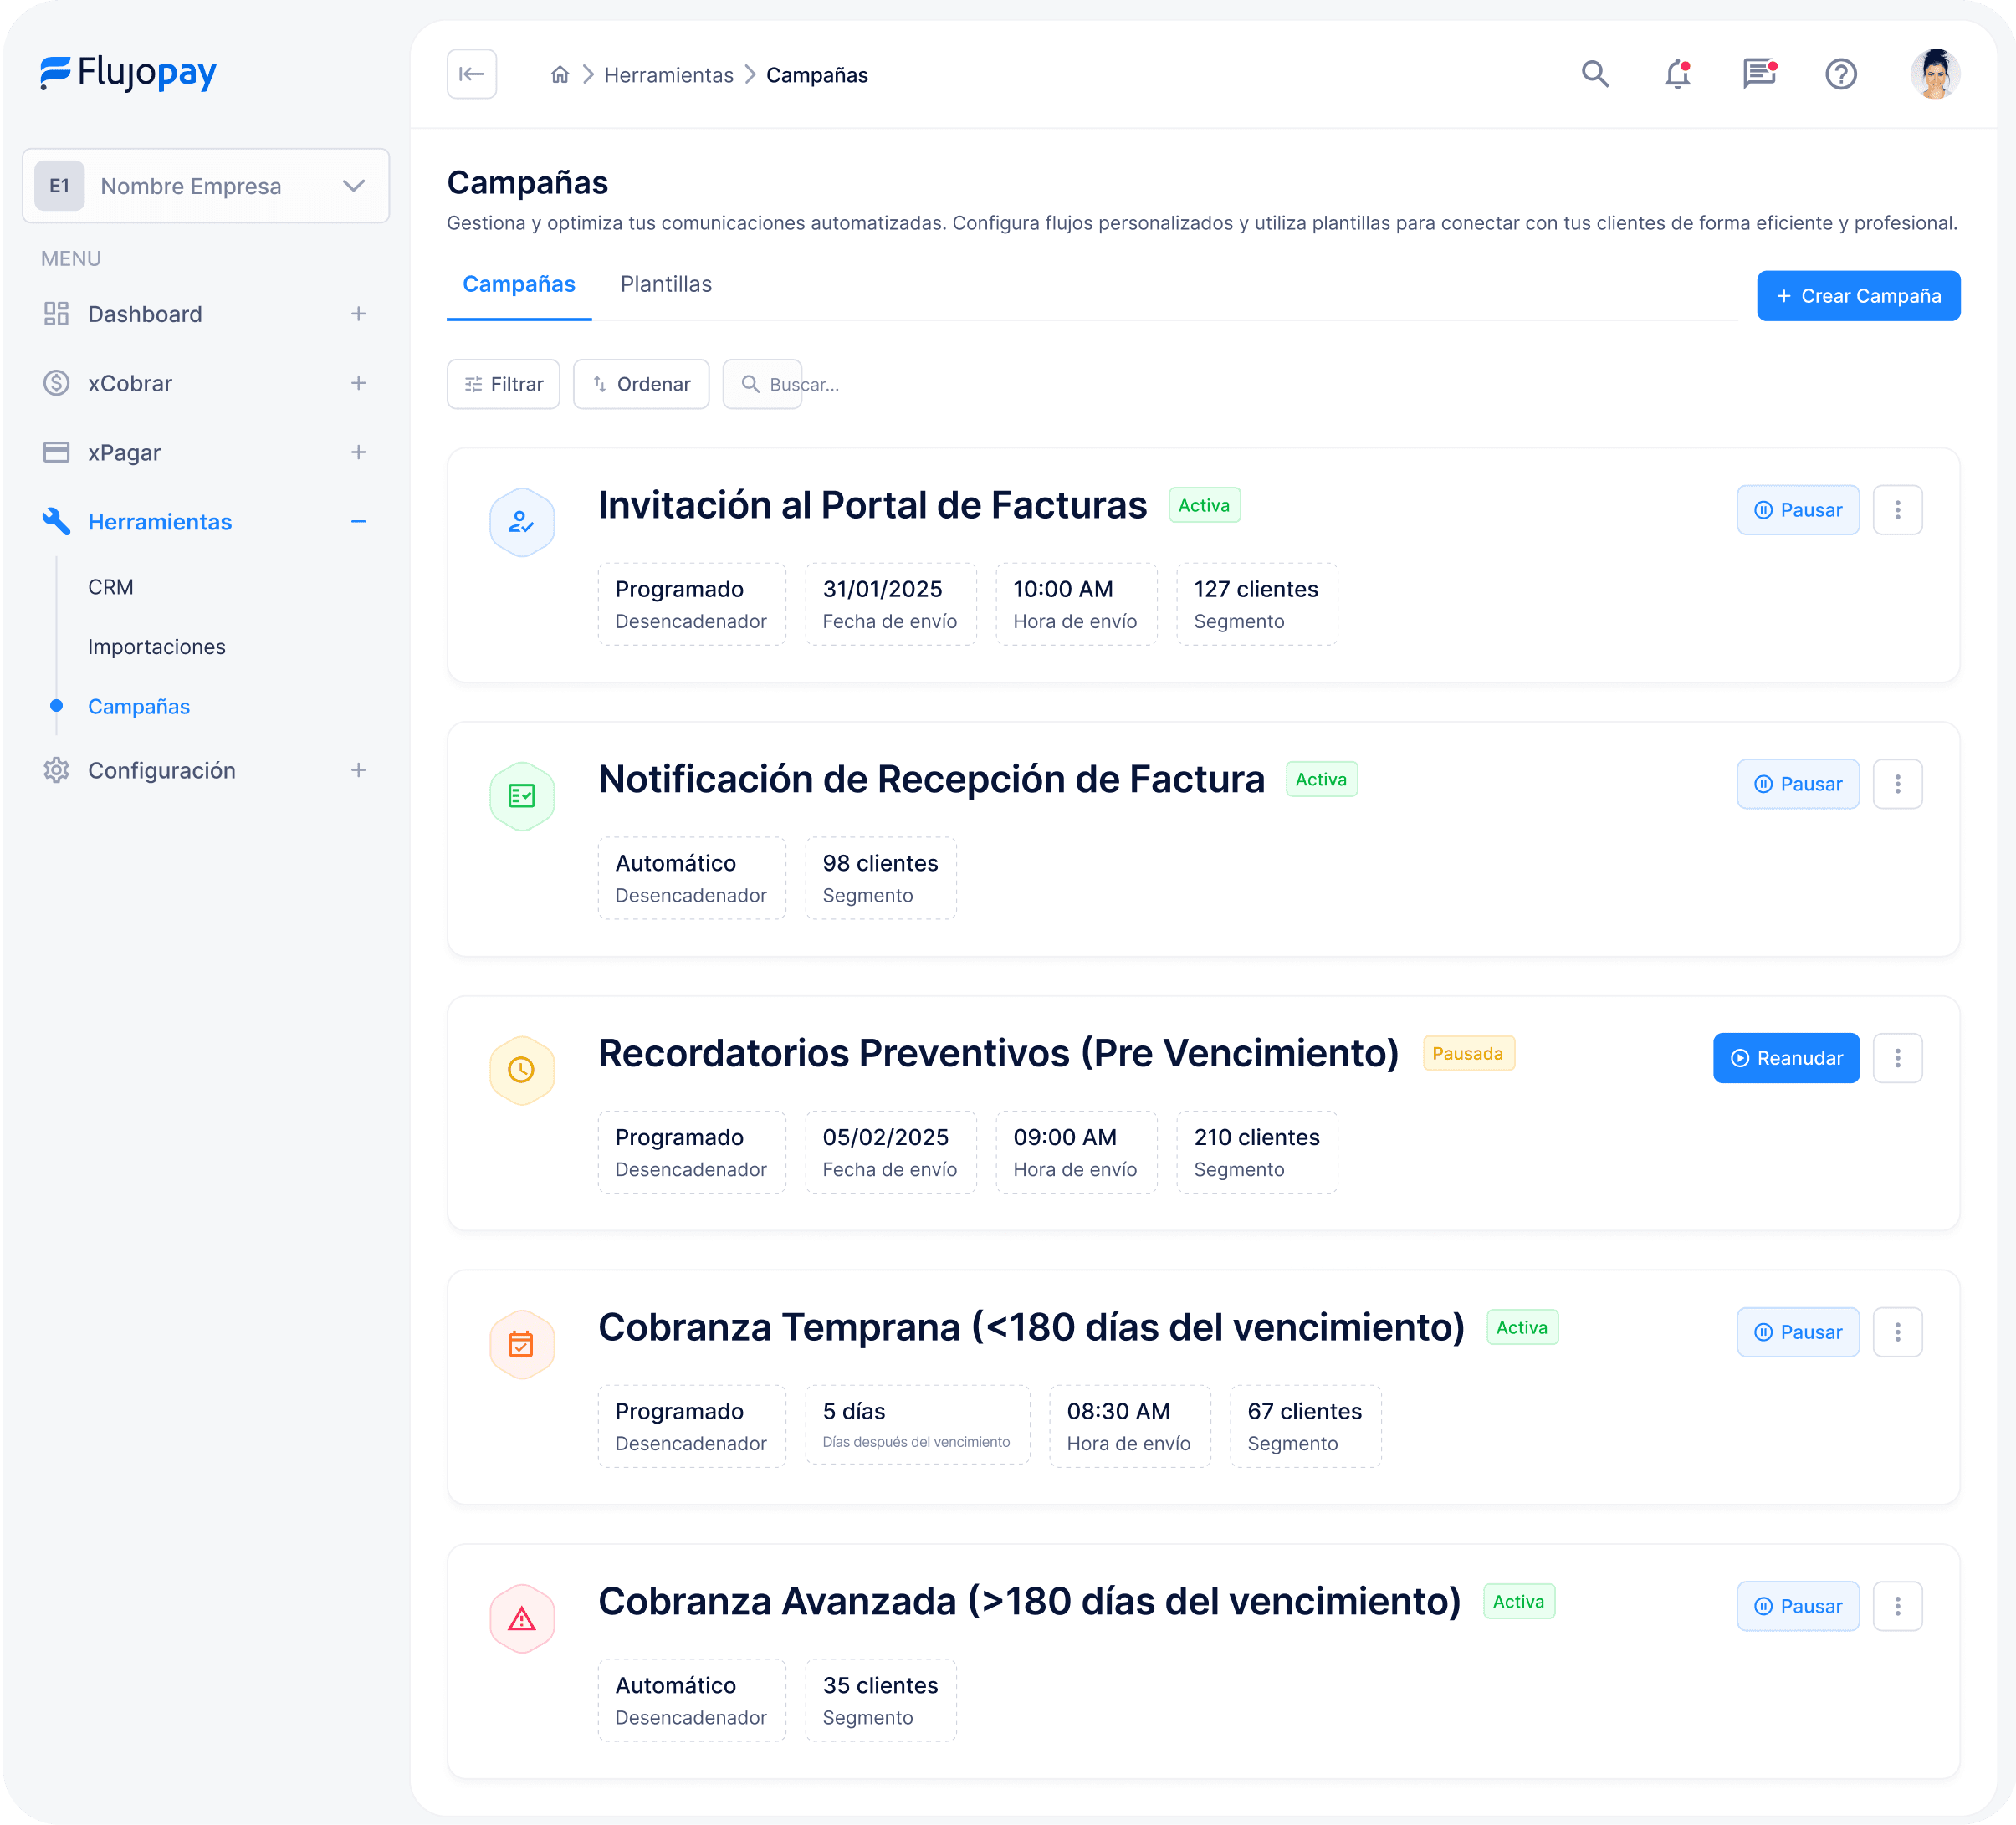
Task: Collapse the sidebar with arrow icon
Action: (x=472, y=74)
